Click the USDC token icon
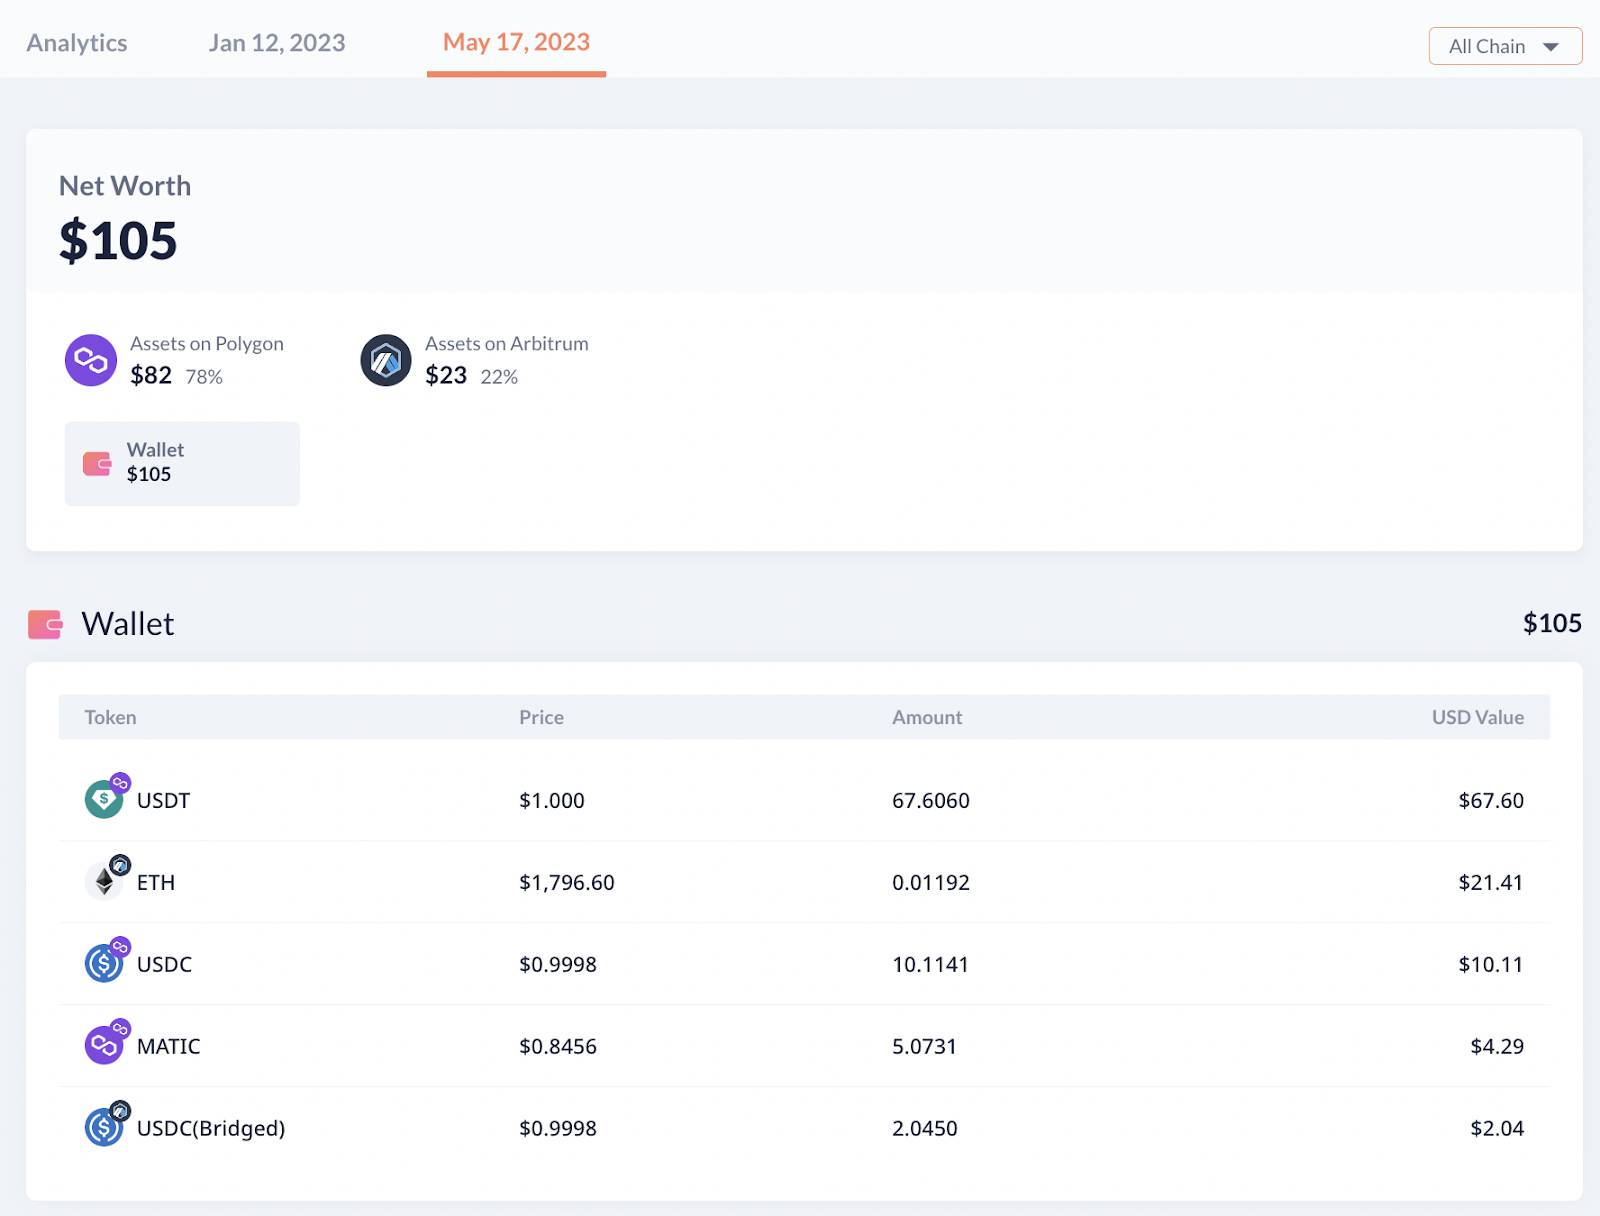This screenshot has height=1216, width=1600. click(104, 963)
